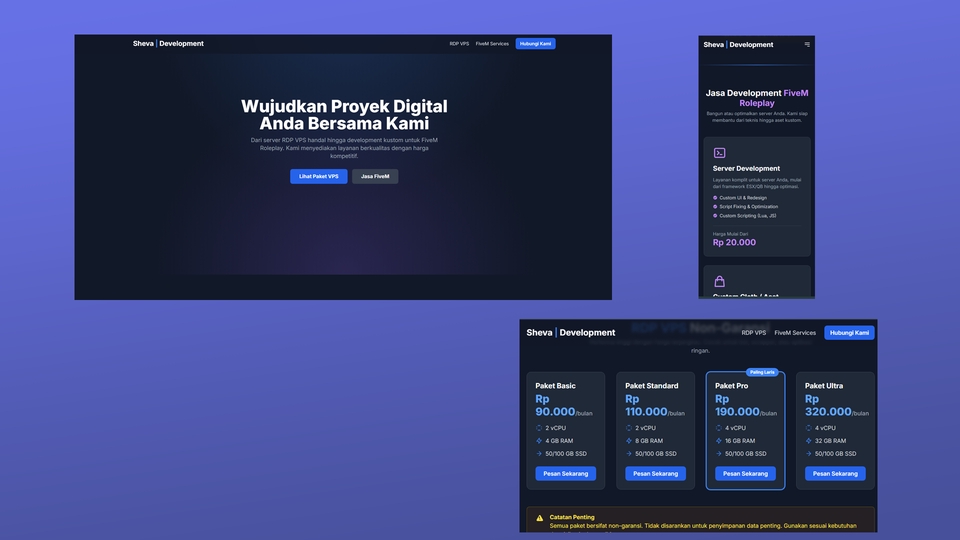Click the bullet icon beside Custom UI & Redesign
The width and height of the screenshot is (960, 540).
[x=715, y=198]
